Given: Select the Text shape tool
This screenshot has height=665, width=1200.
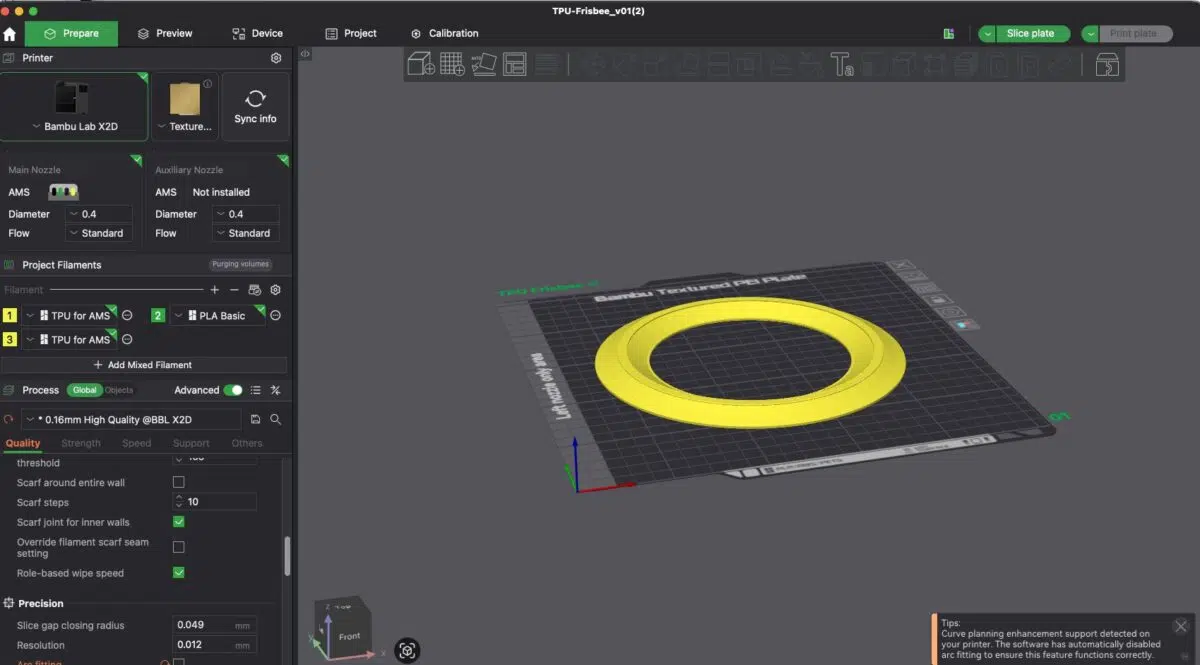Looking at the screenshot, I should point(842,65).
